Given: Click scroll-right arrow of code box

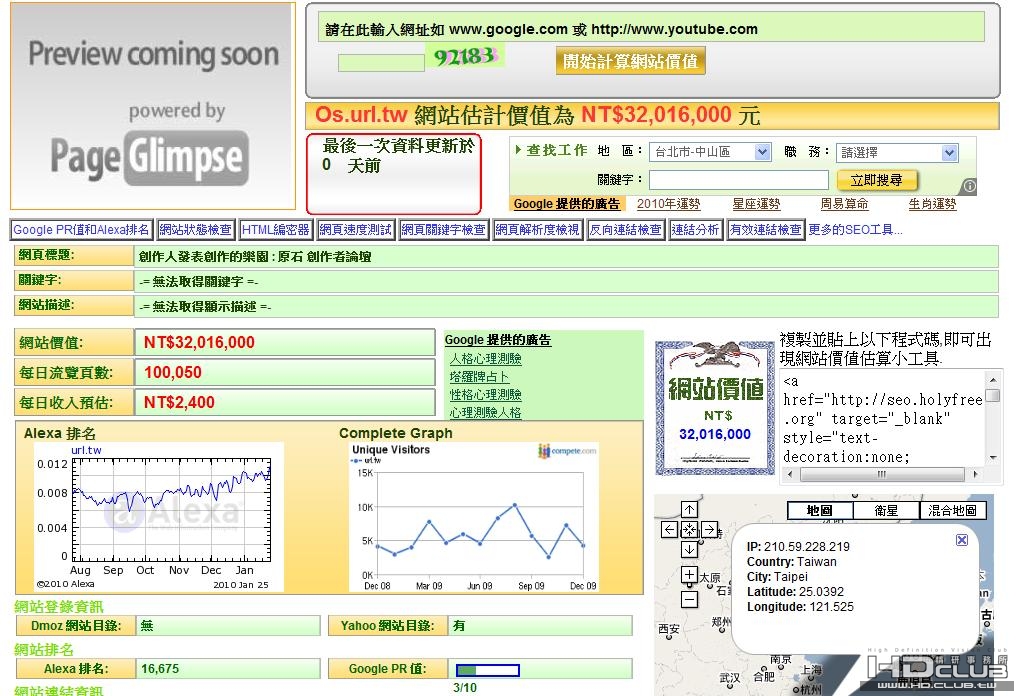Looking at the screenshot, I should [975, 474].
